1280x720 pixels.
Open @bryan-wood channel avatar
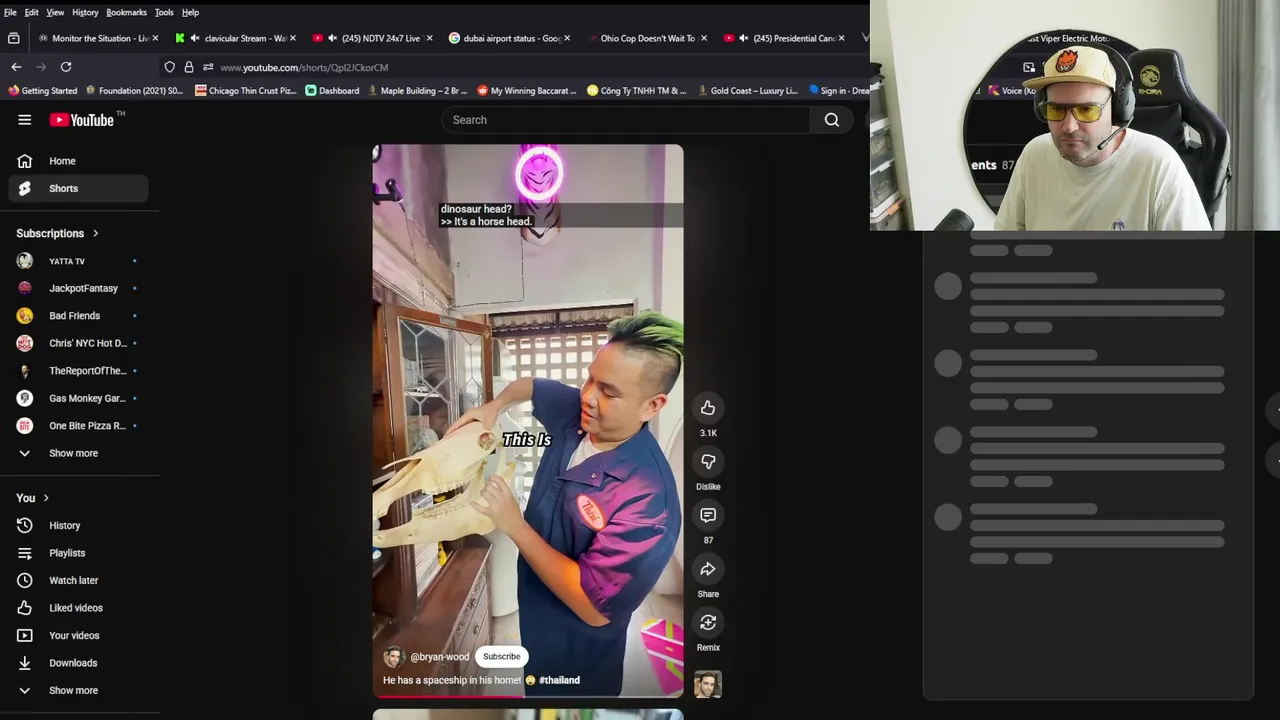point(393,657)
